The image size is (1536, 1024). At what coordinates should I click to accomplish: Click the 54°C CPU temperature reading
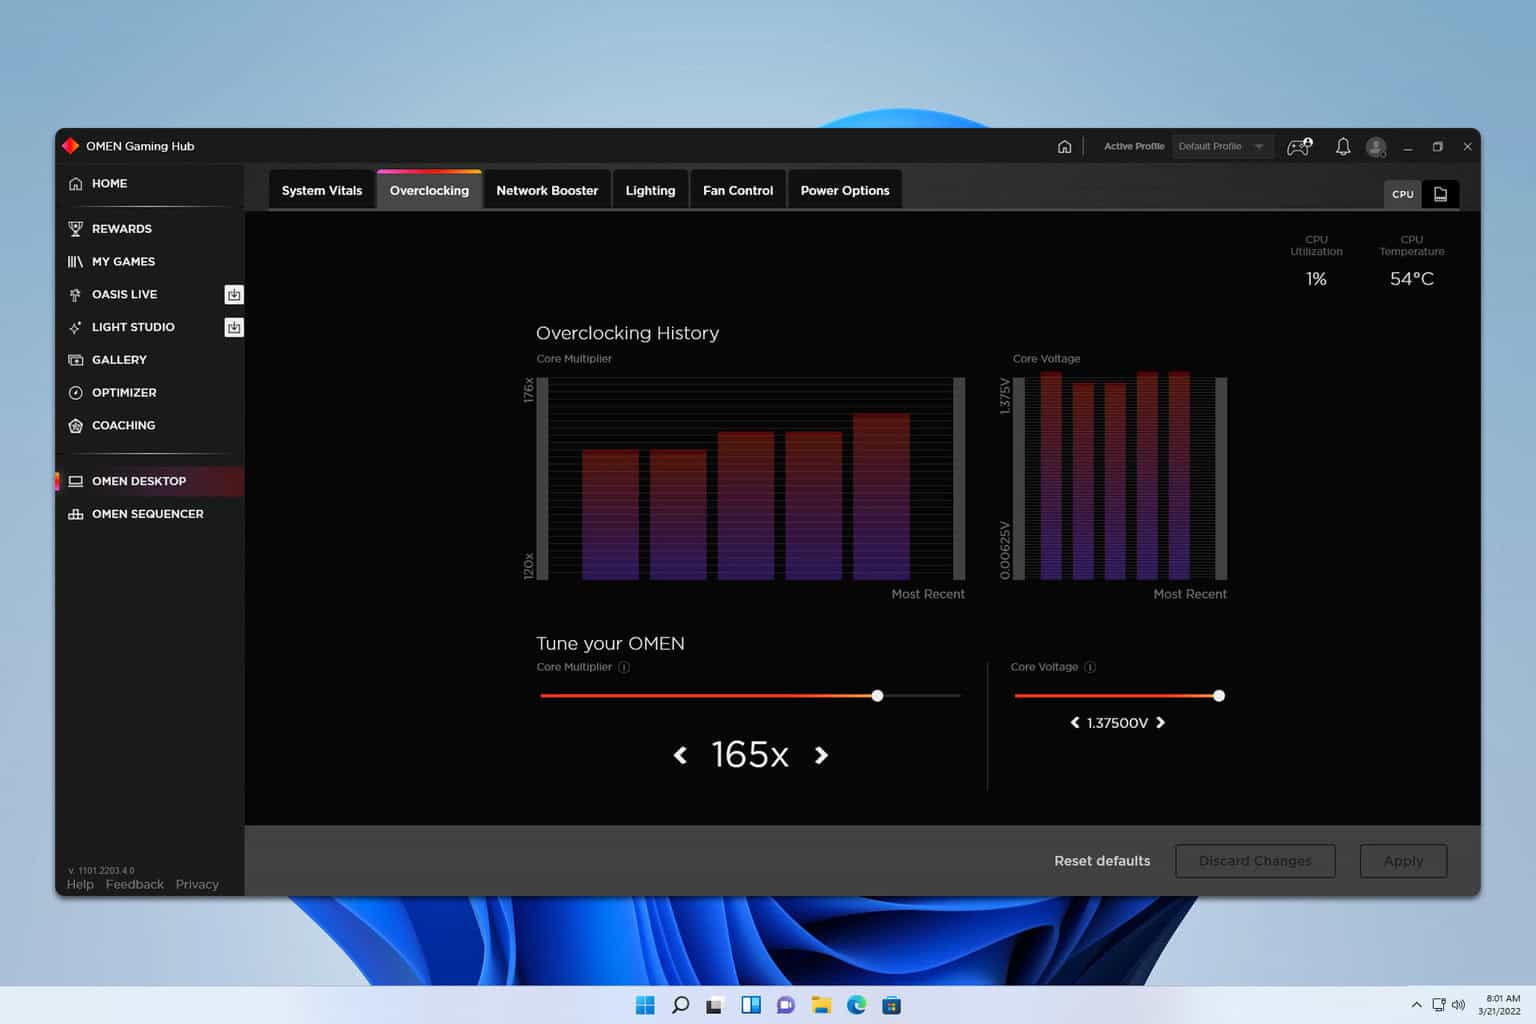pos(1411,279)
